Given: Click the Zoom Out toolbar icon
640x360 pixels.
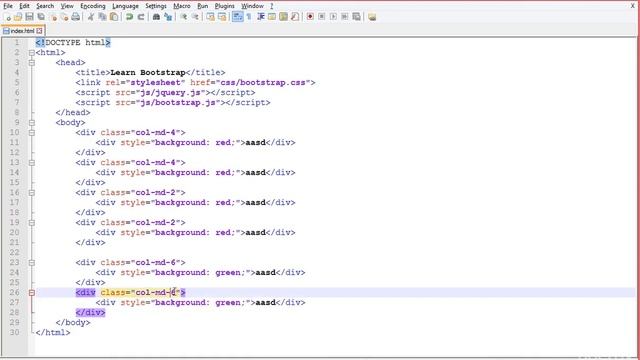Looking at the screenshot, I should tap(195, 17).
